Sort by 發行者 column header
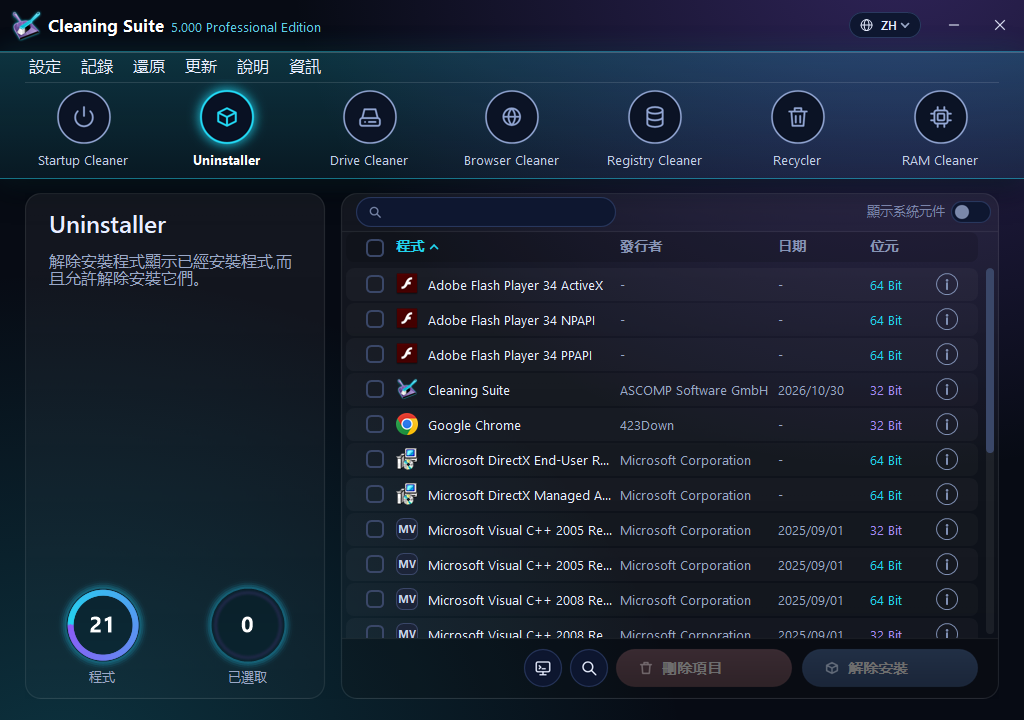This screenshot has height=720, width=1024. click(641, 246)
